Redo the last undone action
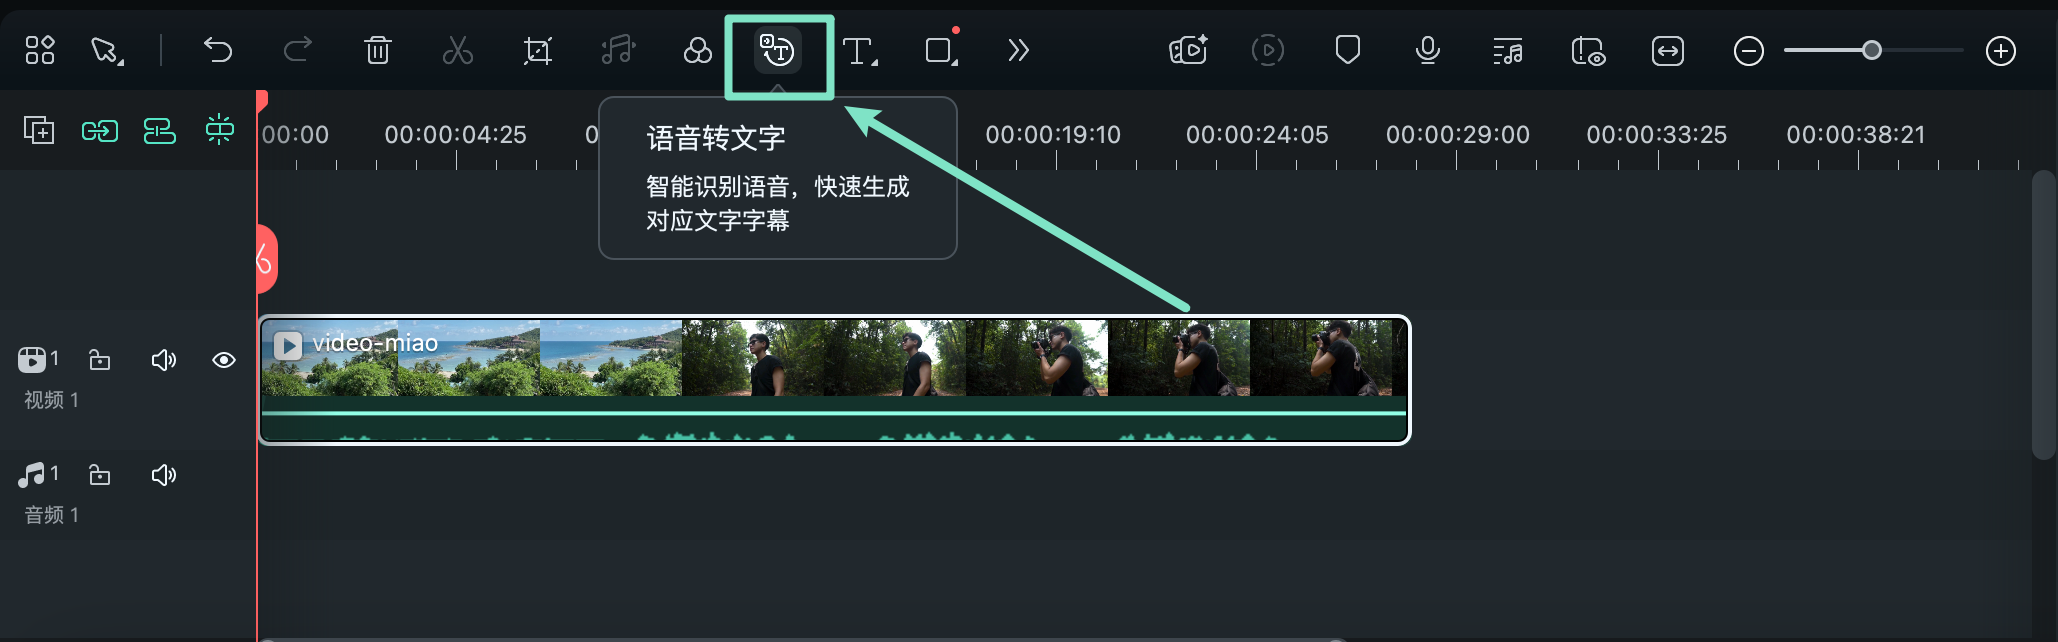 (x=297, y=50)
